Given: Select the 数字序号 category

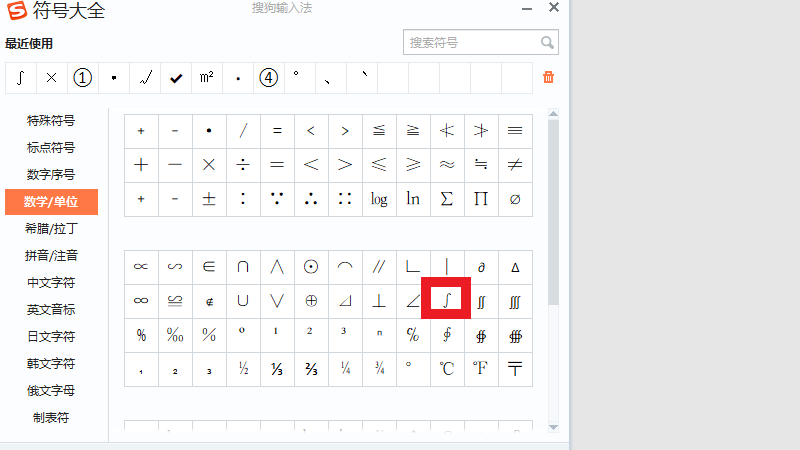Looking at the screenshot, I should (x=51, y=175).
